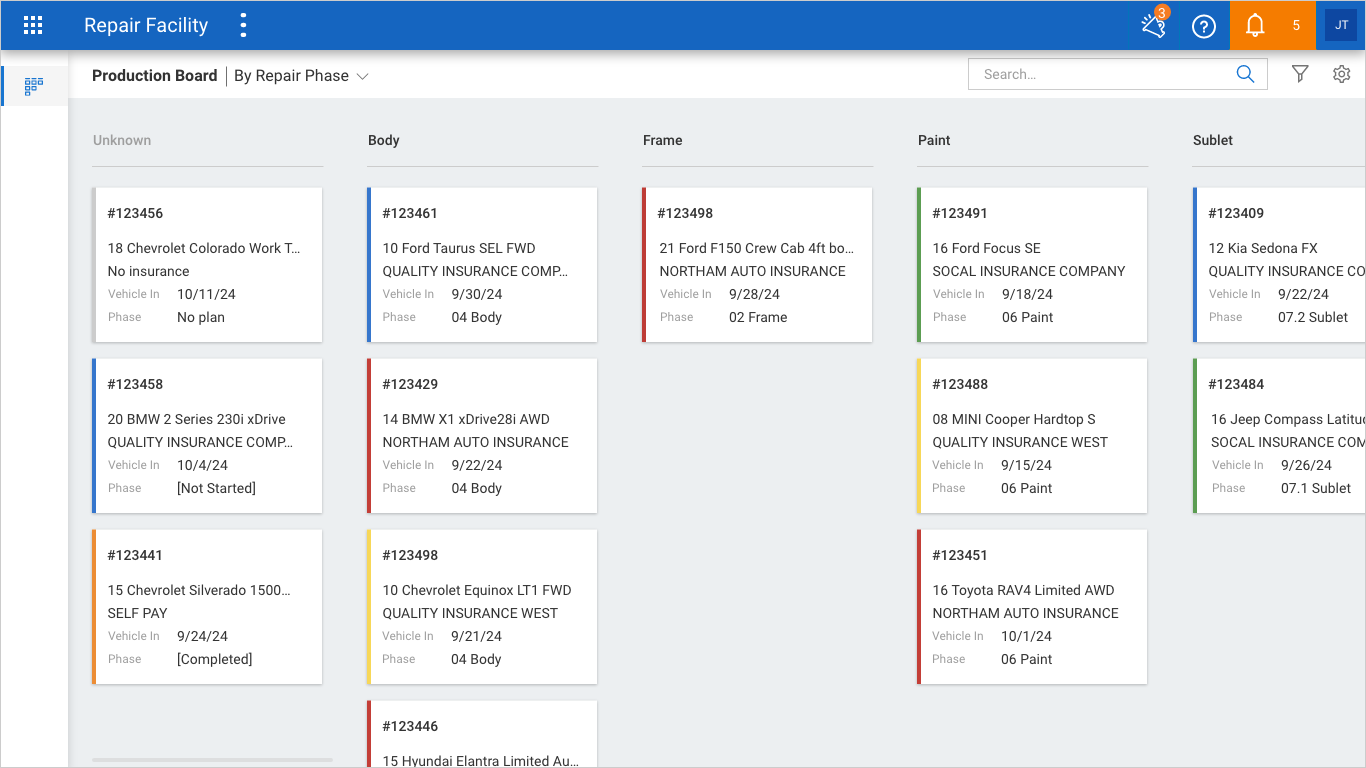1366x768 pixels.
Task: Click the No plan phase value
Action: (x=201, y=317)
